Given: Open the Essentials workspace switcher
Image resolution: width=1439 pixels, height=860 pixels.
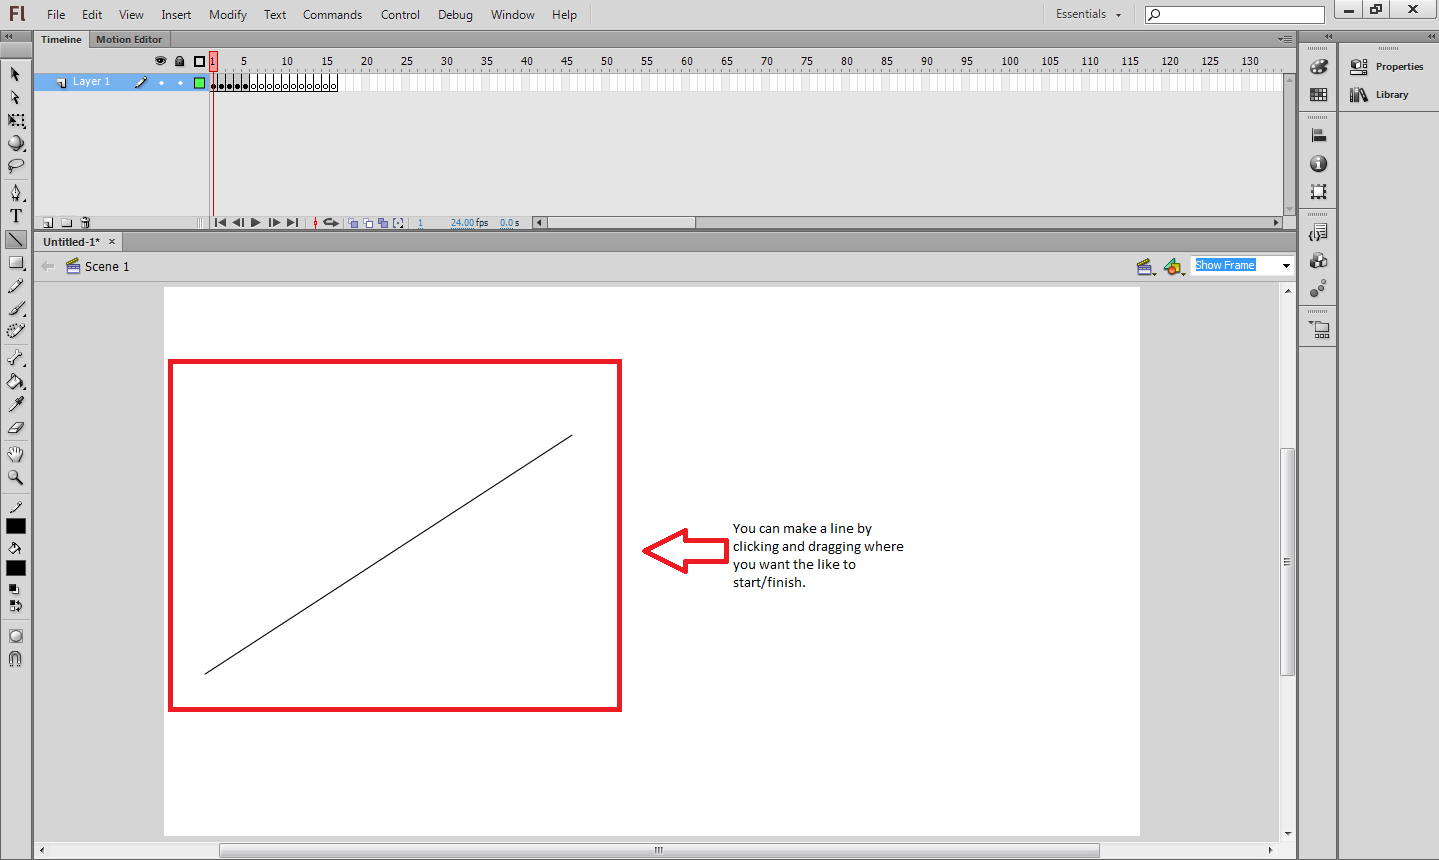Looking at the screenshot, I should coord(1087,14).
